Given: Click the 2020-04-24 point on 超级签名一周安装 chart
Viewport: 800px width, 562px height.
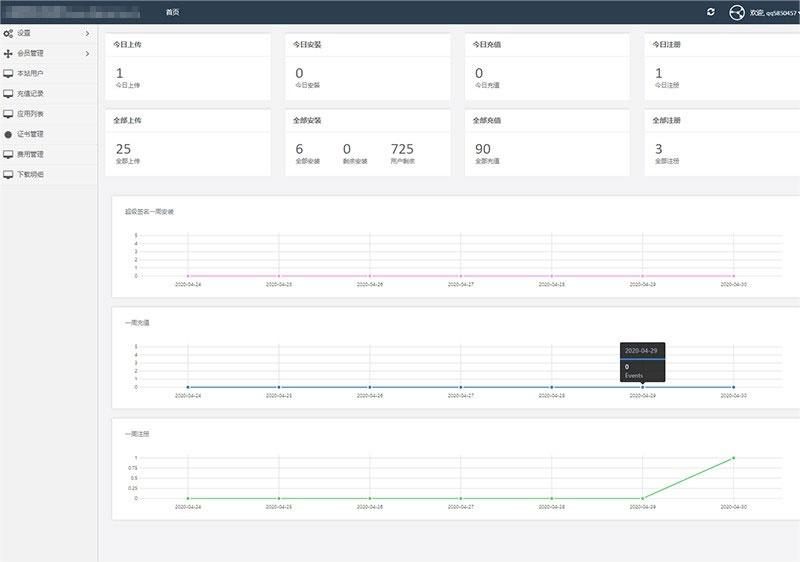Looking at the screenshot, I should pyautogui.click(x=187, y=276).
